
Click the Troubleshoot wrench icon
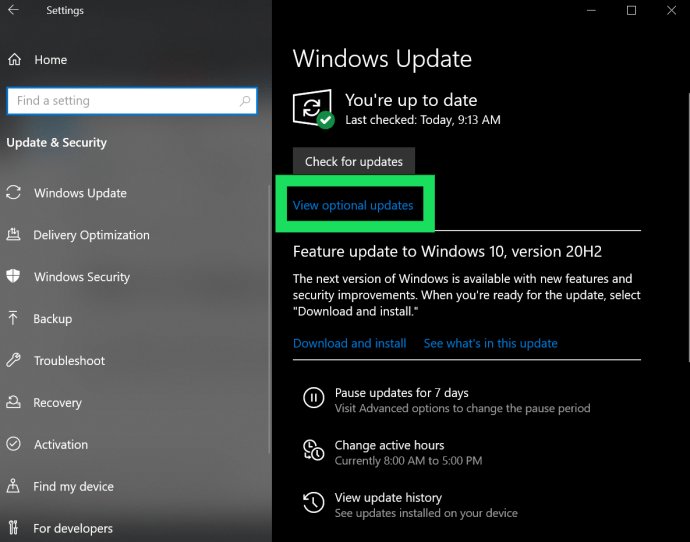pyautogui.click(x=13, y=360)
